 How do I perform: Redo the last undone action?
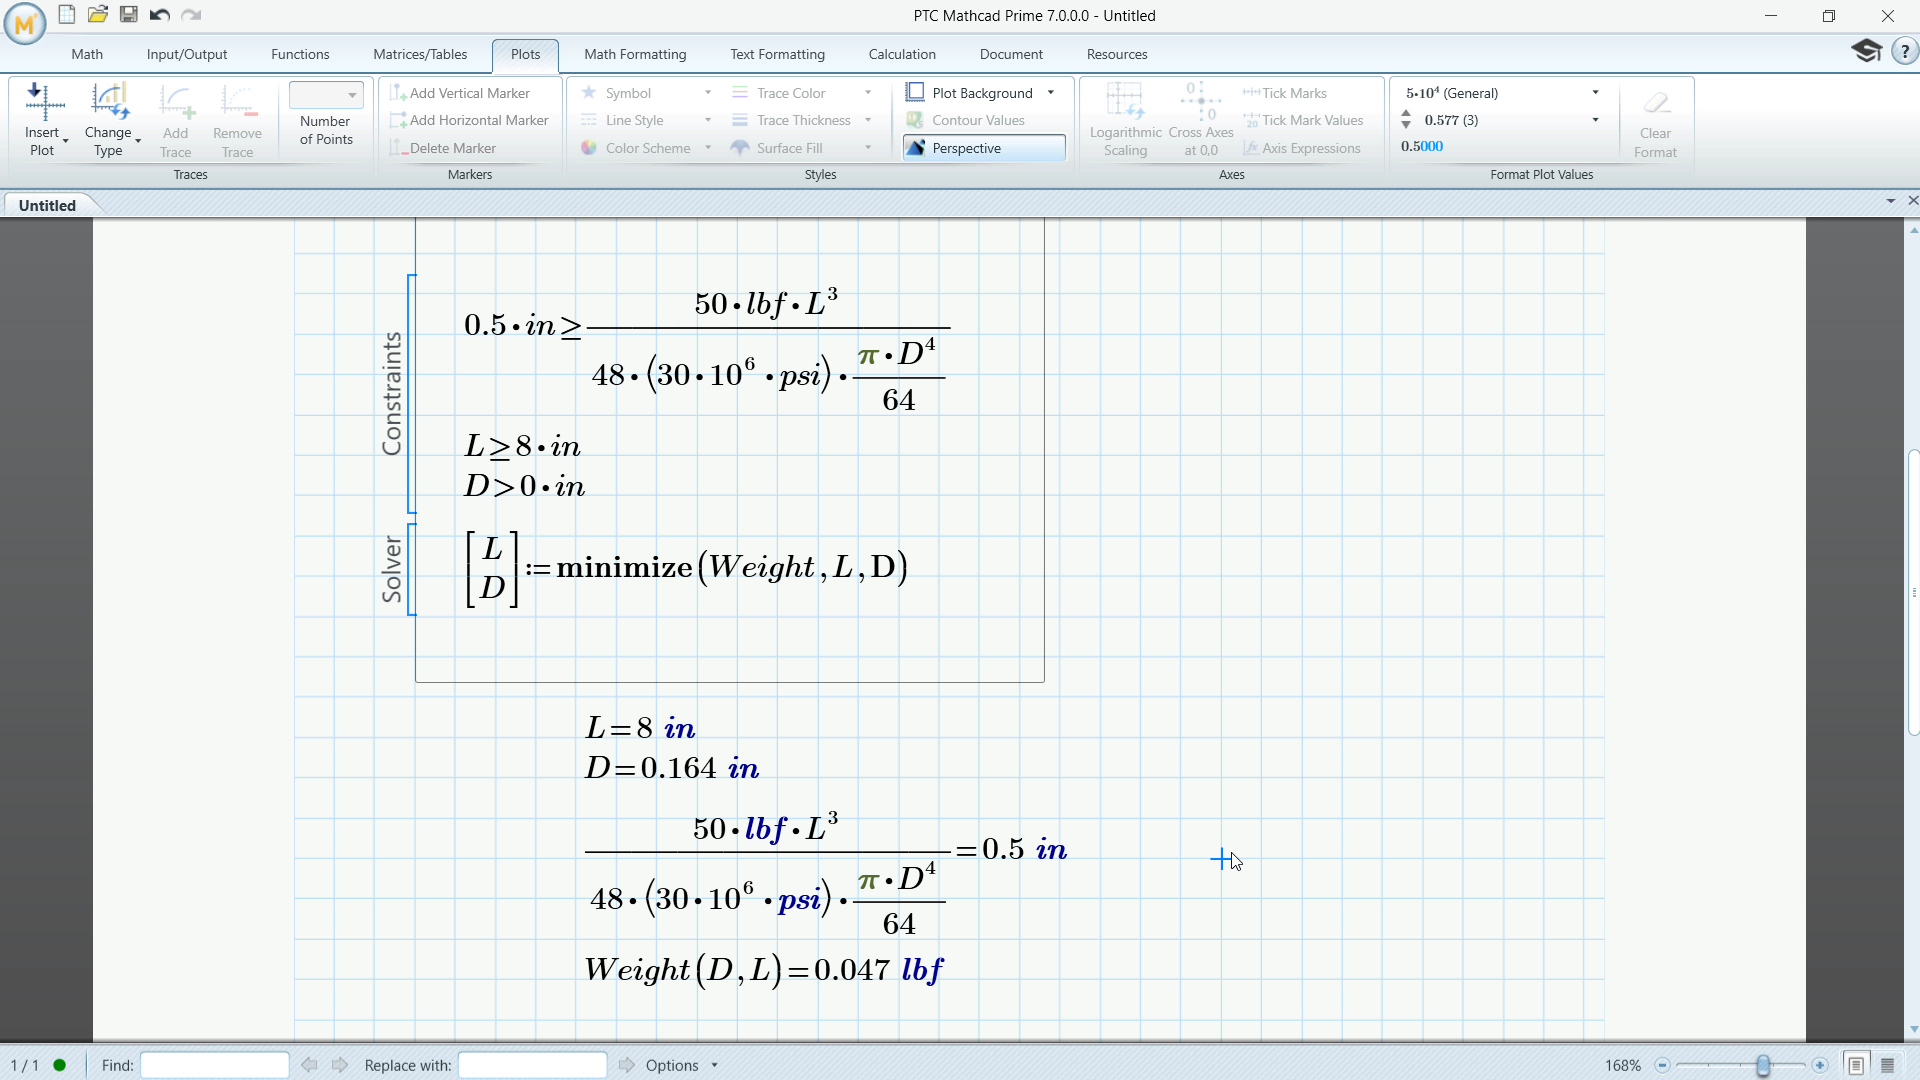point(192,15)
